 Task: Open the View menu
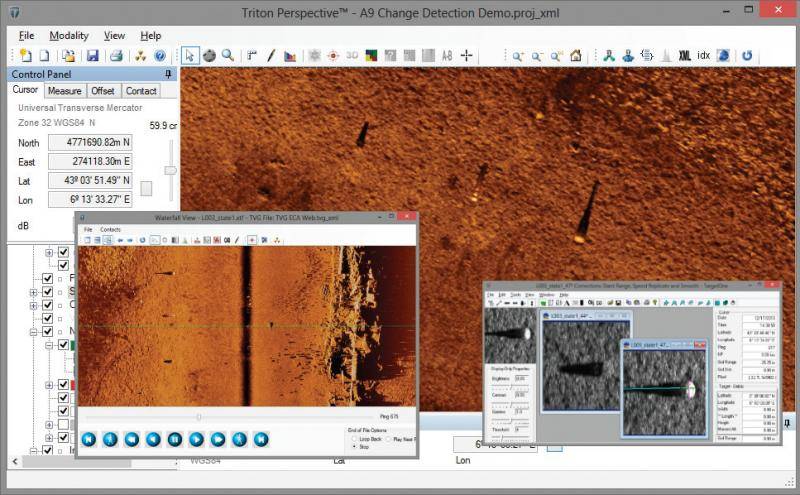[114, 36]
